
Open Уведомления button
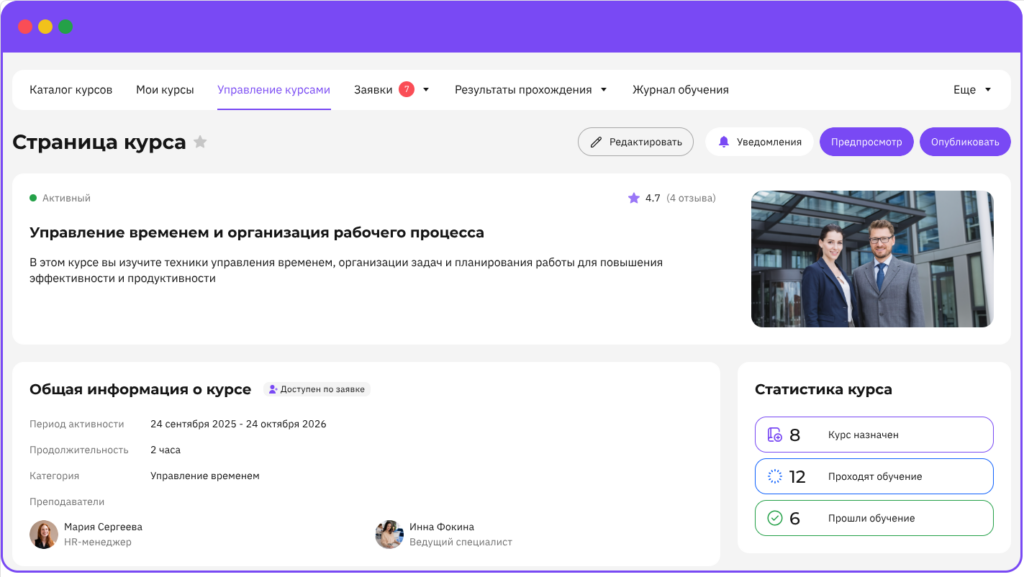click(x=760, y=142)
